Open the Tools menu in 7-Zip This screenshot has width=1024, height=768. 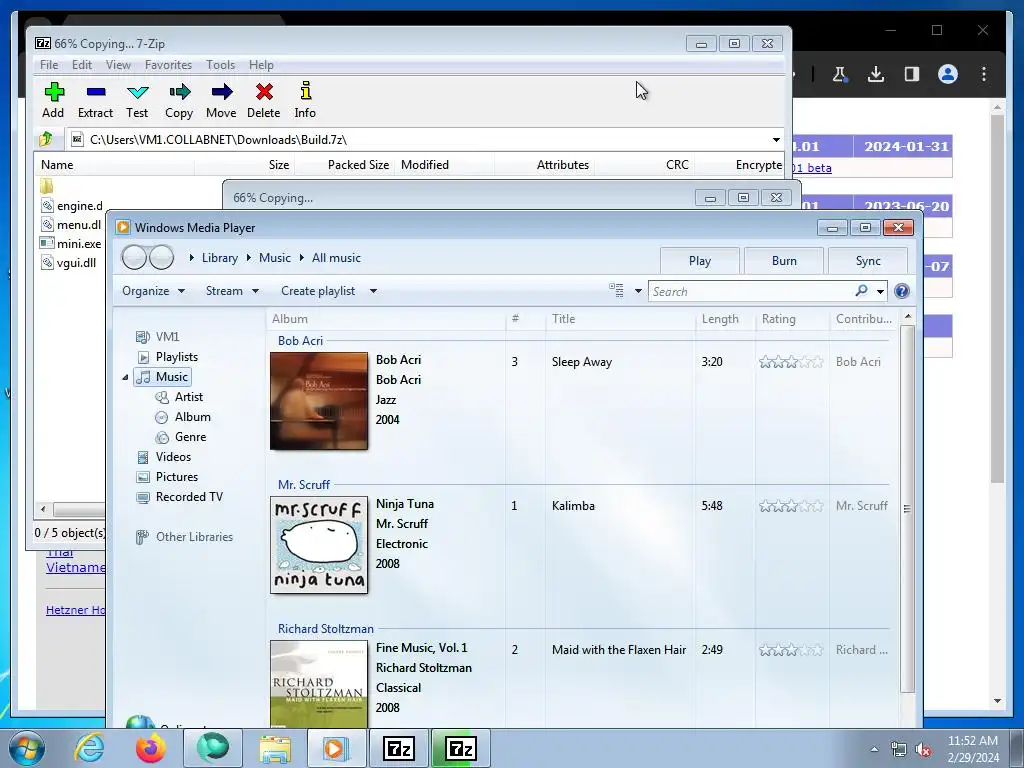point(221,65)
